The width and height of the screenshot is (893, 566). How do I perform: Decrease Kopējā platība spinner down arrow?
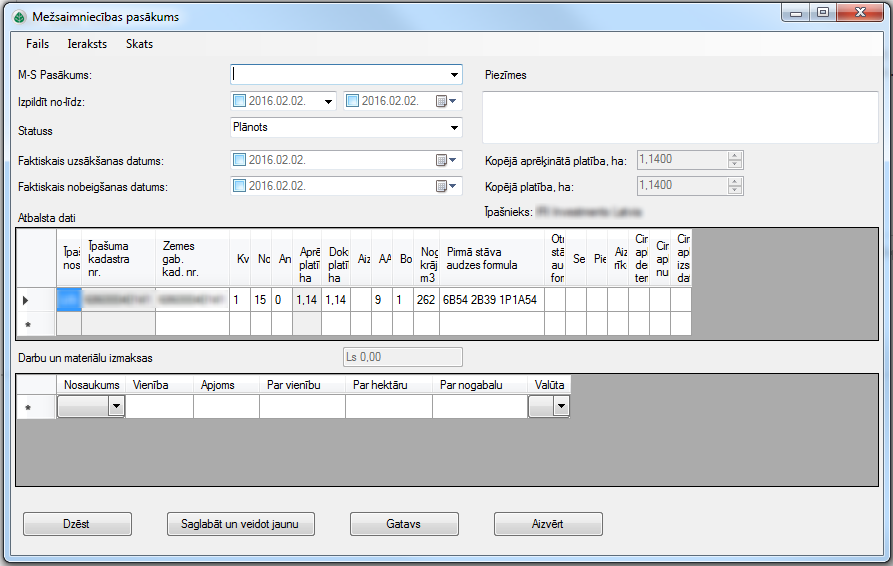tap(735, 190)
